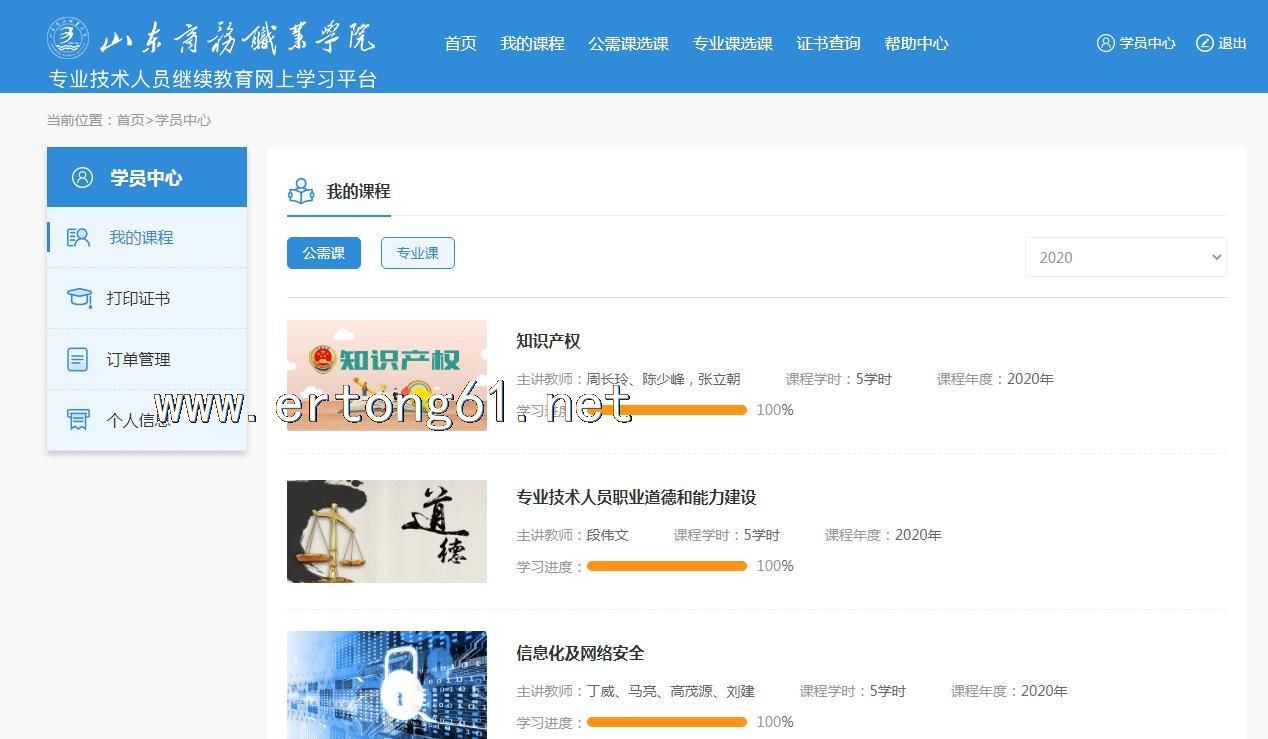1268x739 pixels.
Task: Click the 打印证书 graduation cap icon
Action: 78,298
